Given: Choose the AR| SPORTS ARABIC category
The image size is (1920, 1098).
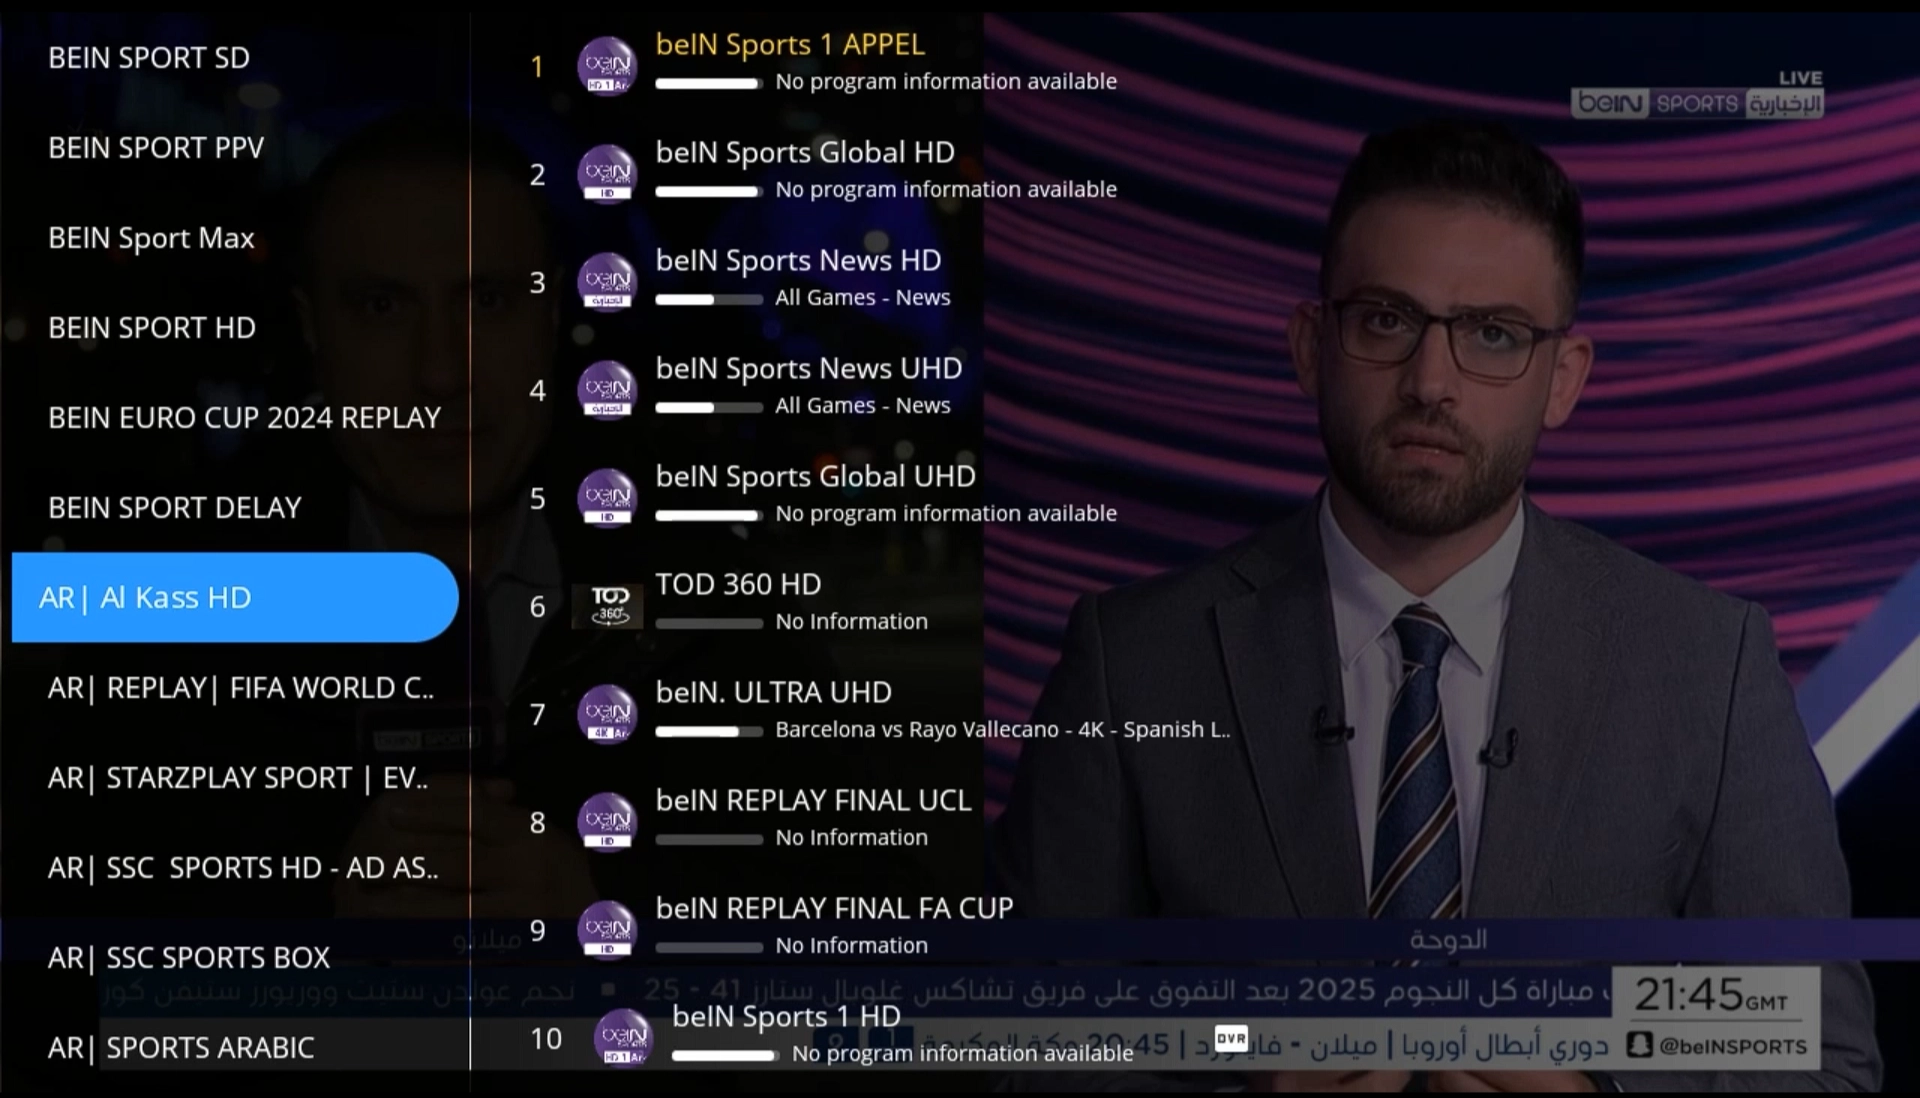Looking at the screenshot, I should pos(181,1048).
